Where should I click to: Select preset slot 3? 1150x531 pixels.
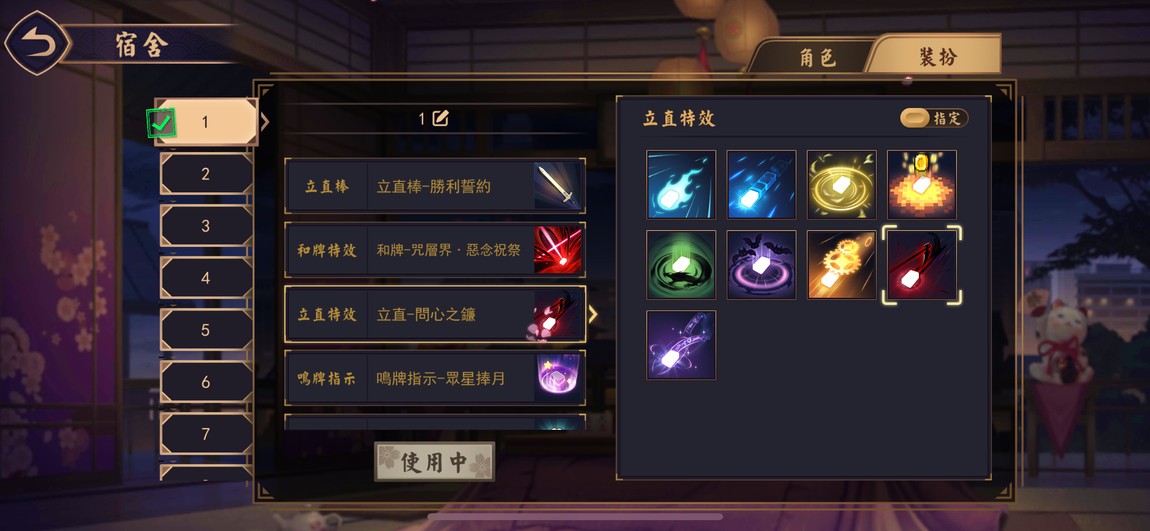click(206, 226)
